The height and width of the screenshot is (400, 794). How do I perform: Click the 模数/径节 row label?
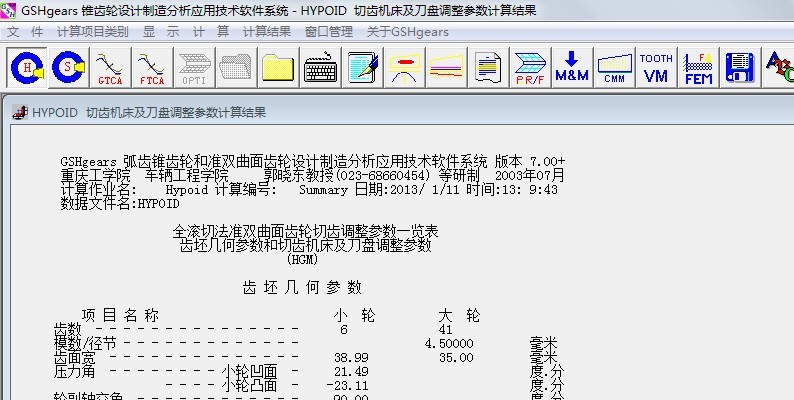tap(85, 344)
